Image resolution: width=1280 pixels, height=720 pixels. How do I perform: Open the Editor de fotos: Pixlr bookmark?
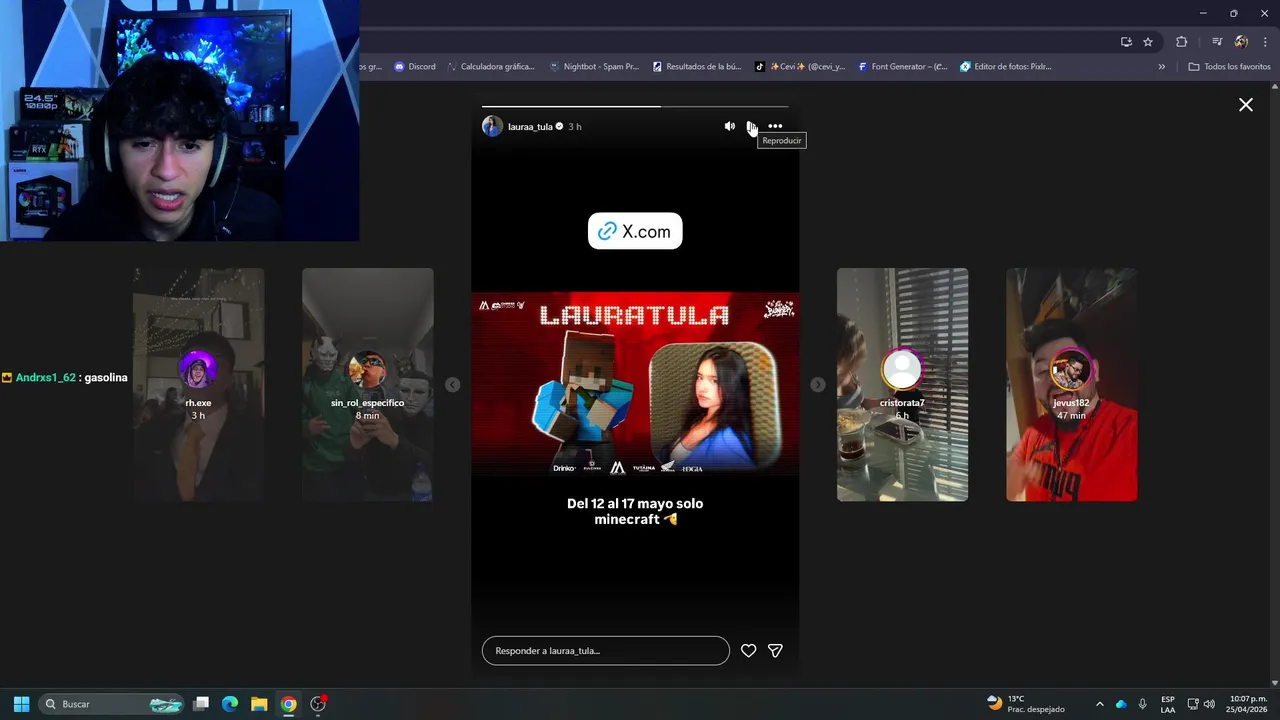pyautogui.click(x=1005, y=67)
